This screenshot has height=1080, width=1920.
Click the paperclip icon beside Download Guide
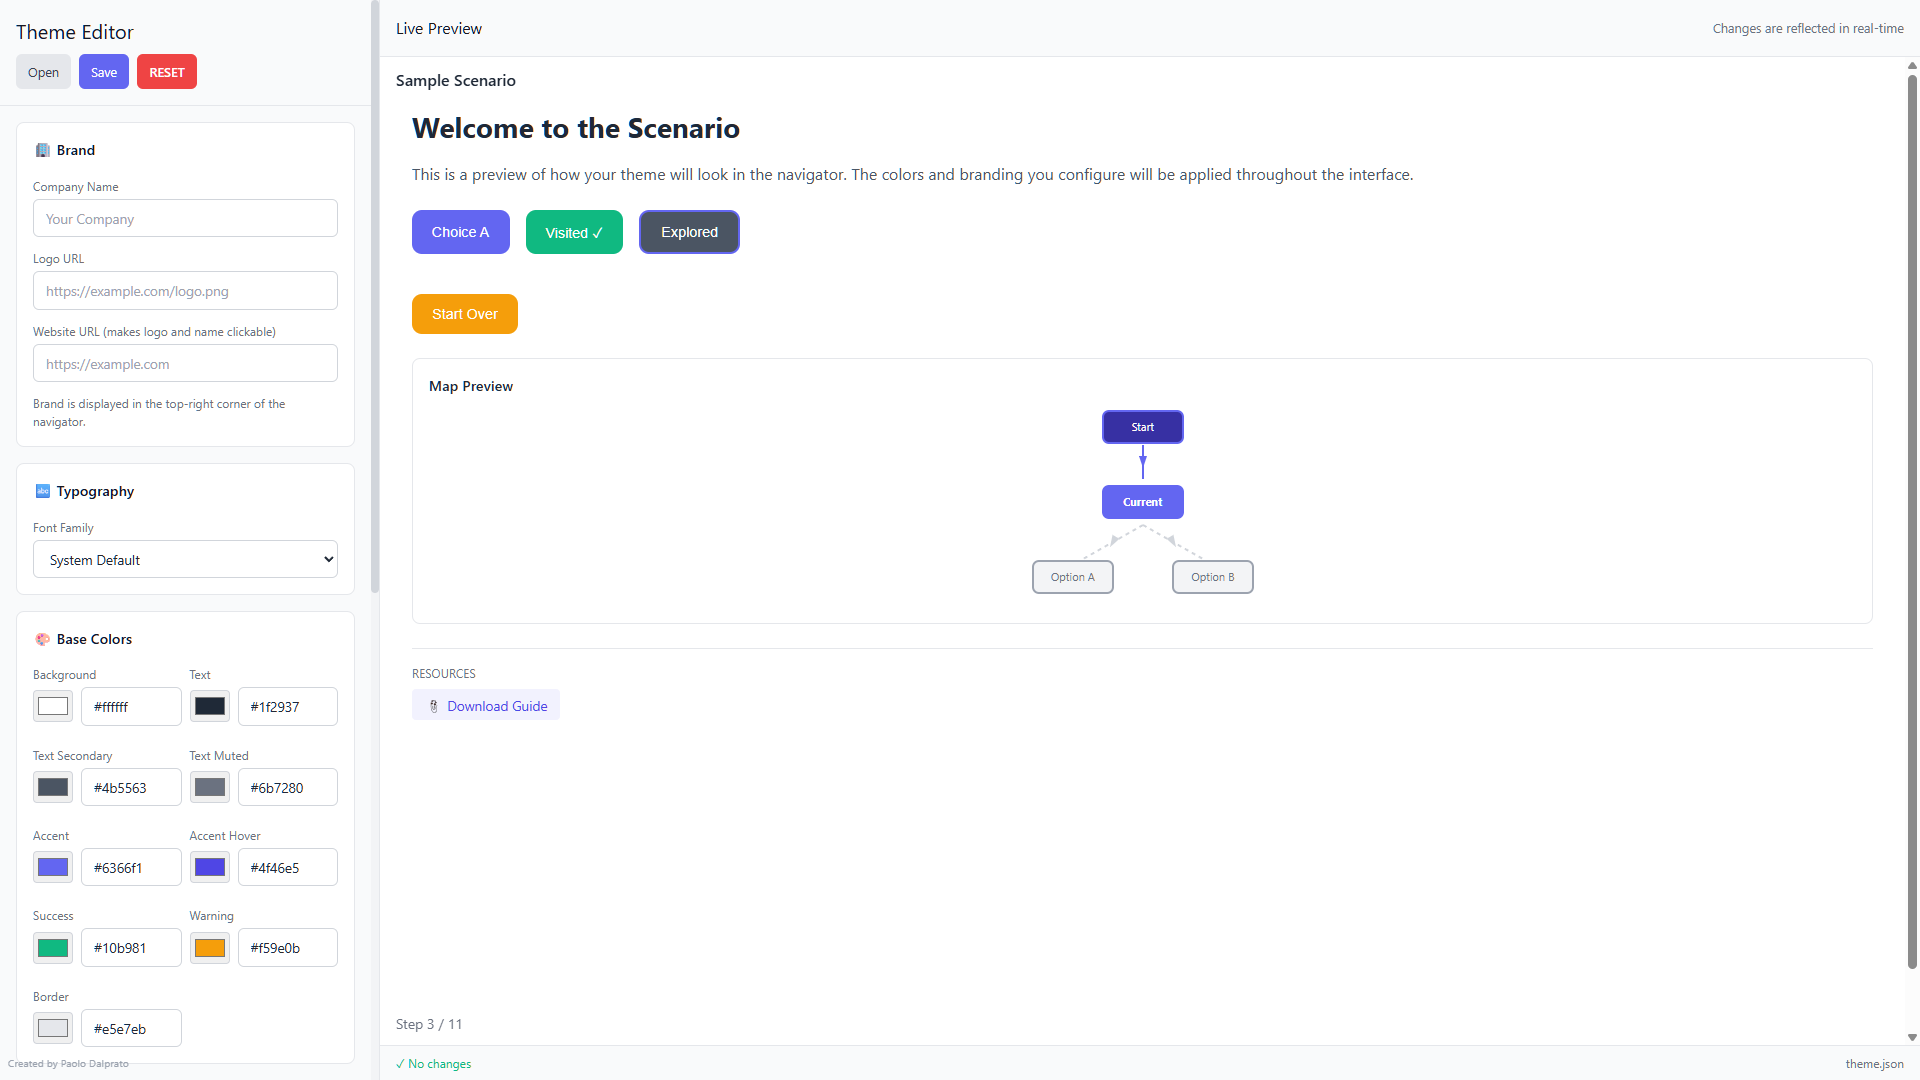pos(433,706)
